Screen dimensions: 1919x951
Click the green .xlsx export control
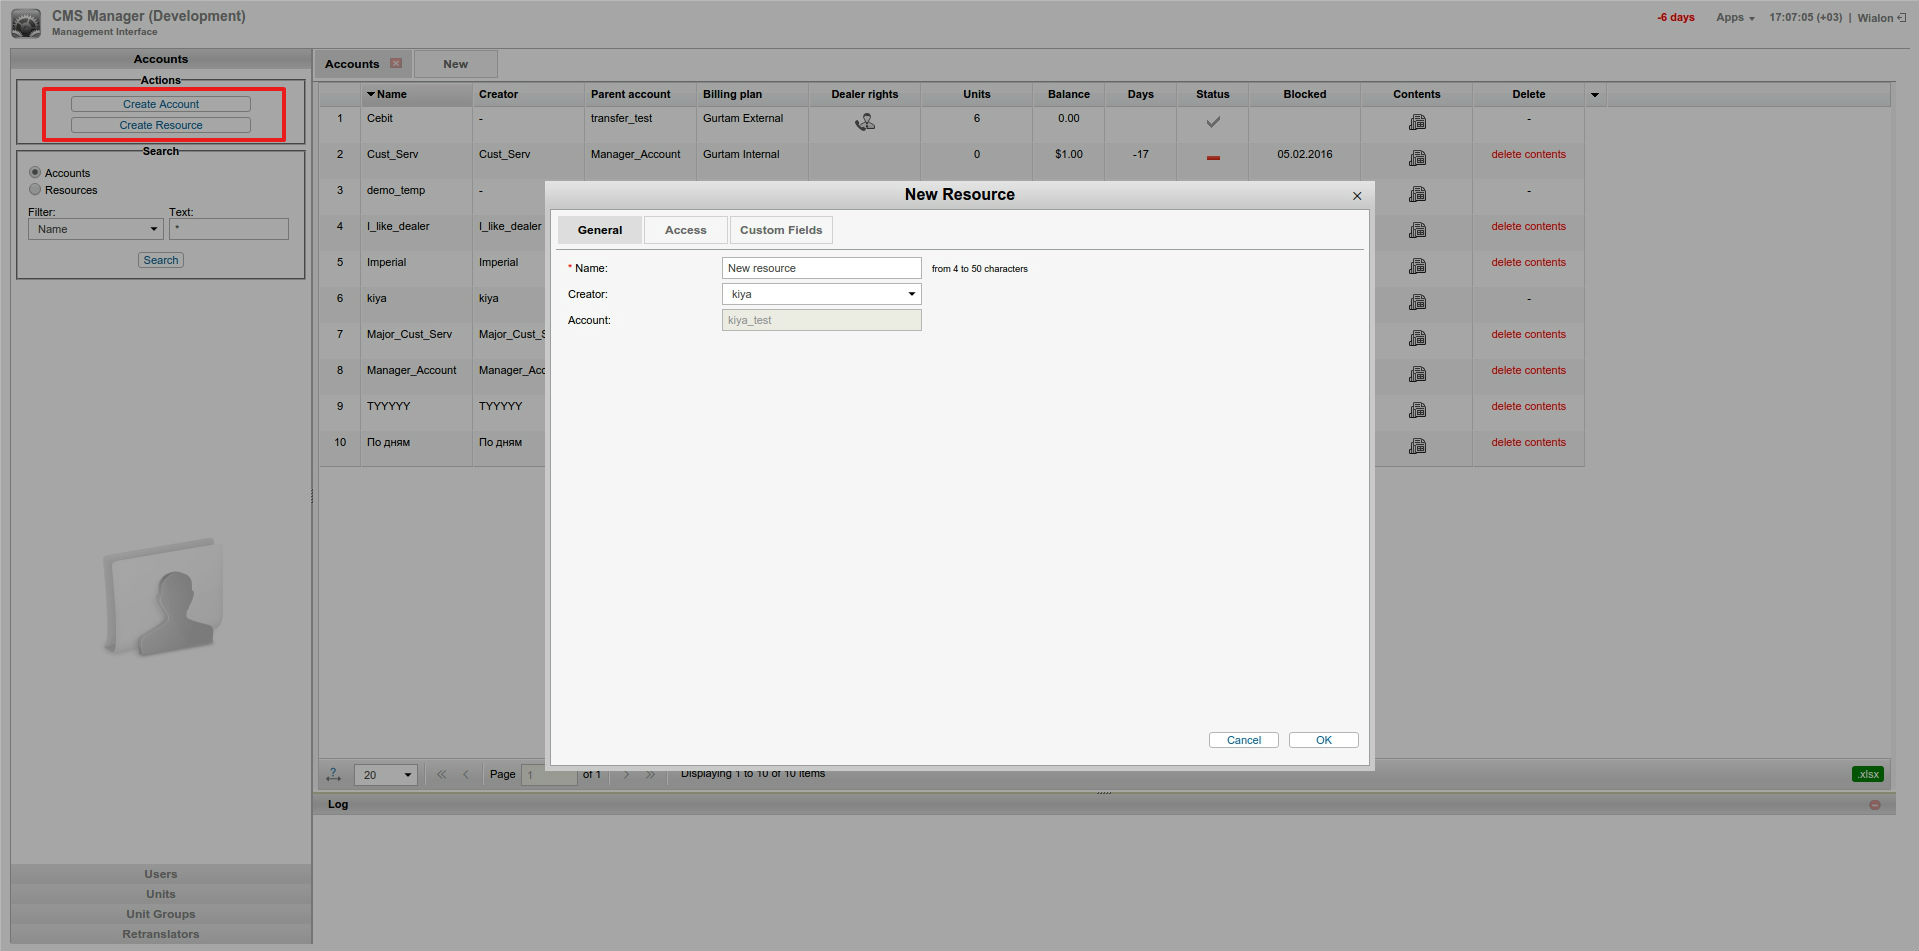[x=1867, y=773]
